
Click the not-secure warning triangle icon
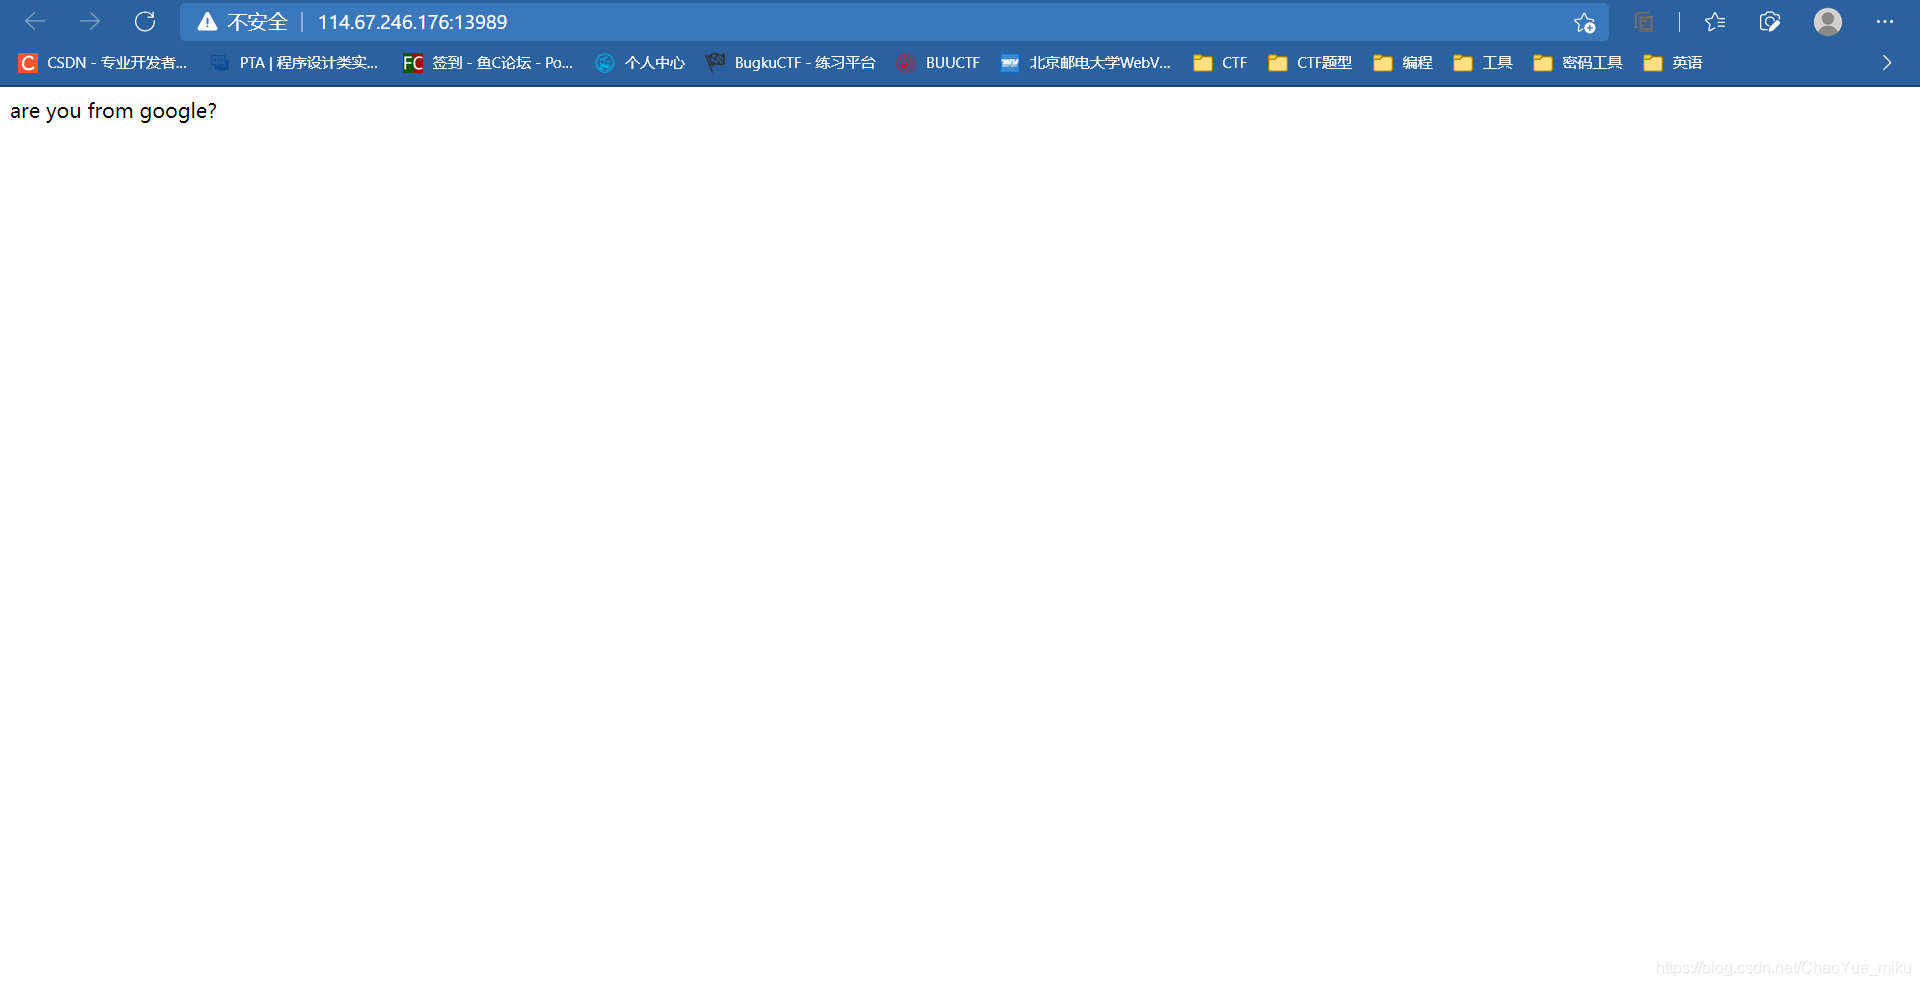point(207,22)
